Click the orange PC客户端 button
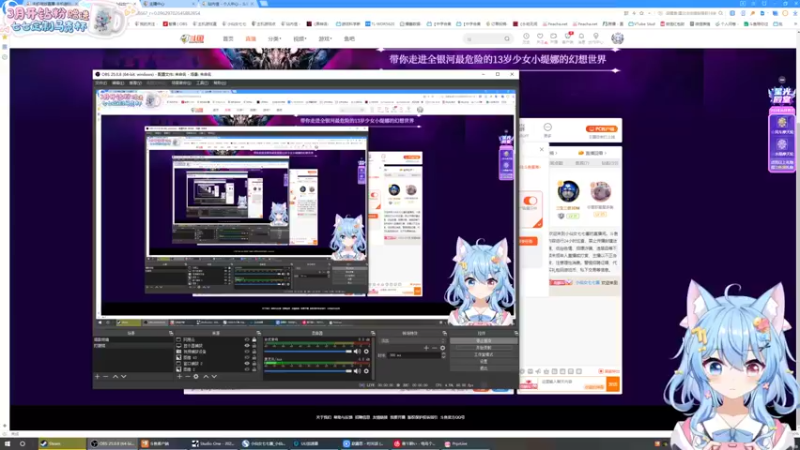 point(602,129)
